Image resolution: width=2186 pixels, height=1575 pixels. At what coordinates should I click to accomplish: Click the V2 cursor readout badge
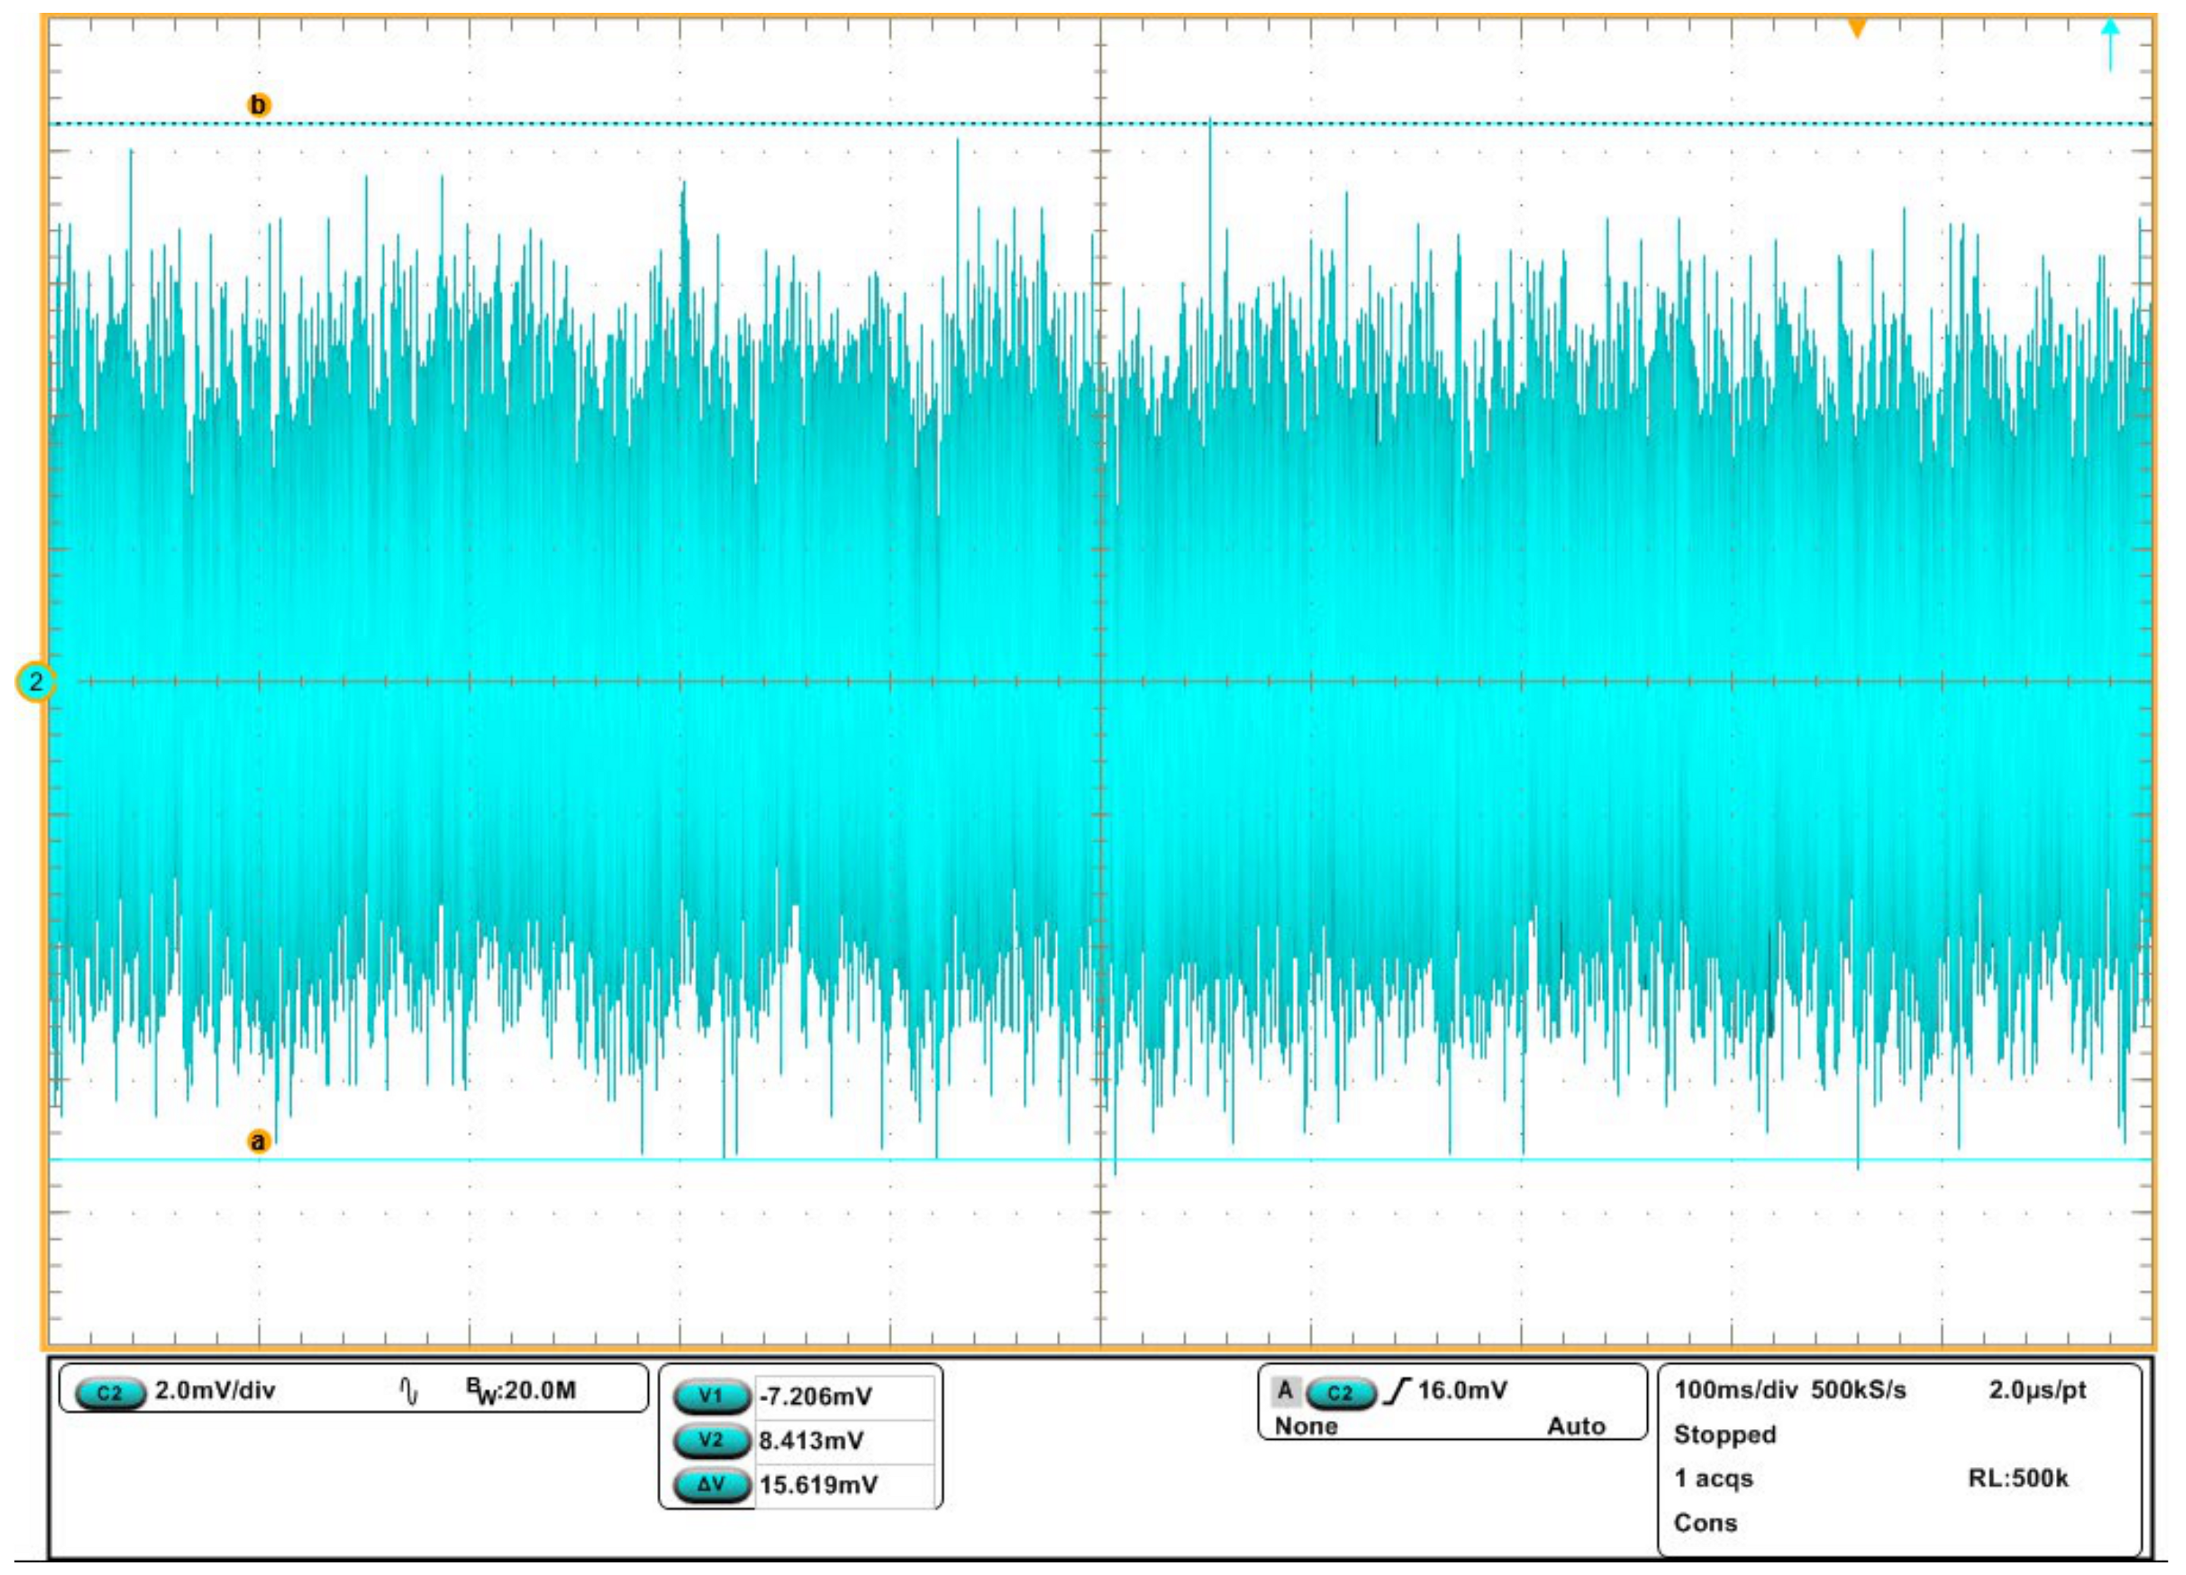point(711,1441)
